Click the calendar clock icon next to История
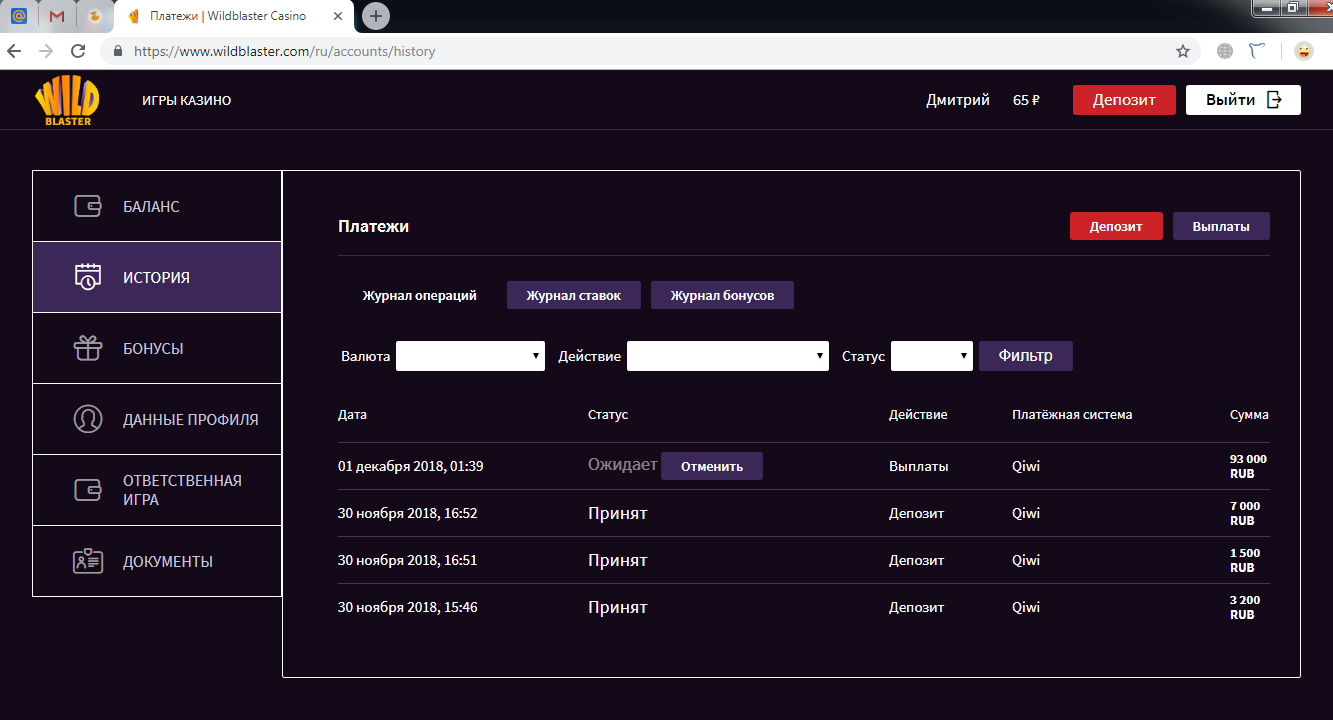1333x720 pixels. [88, 277]
